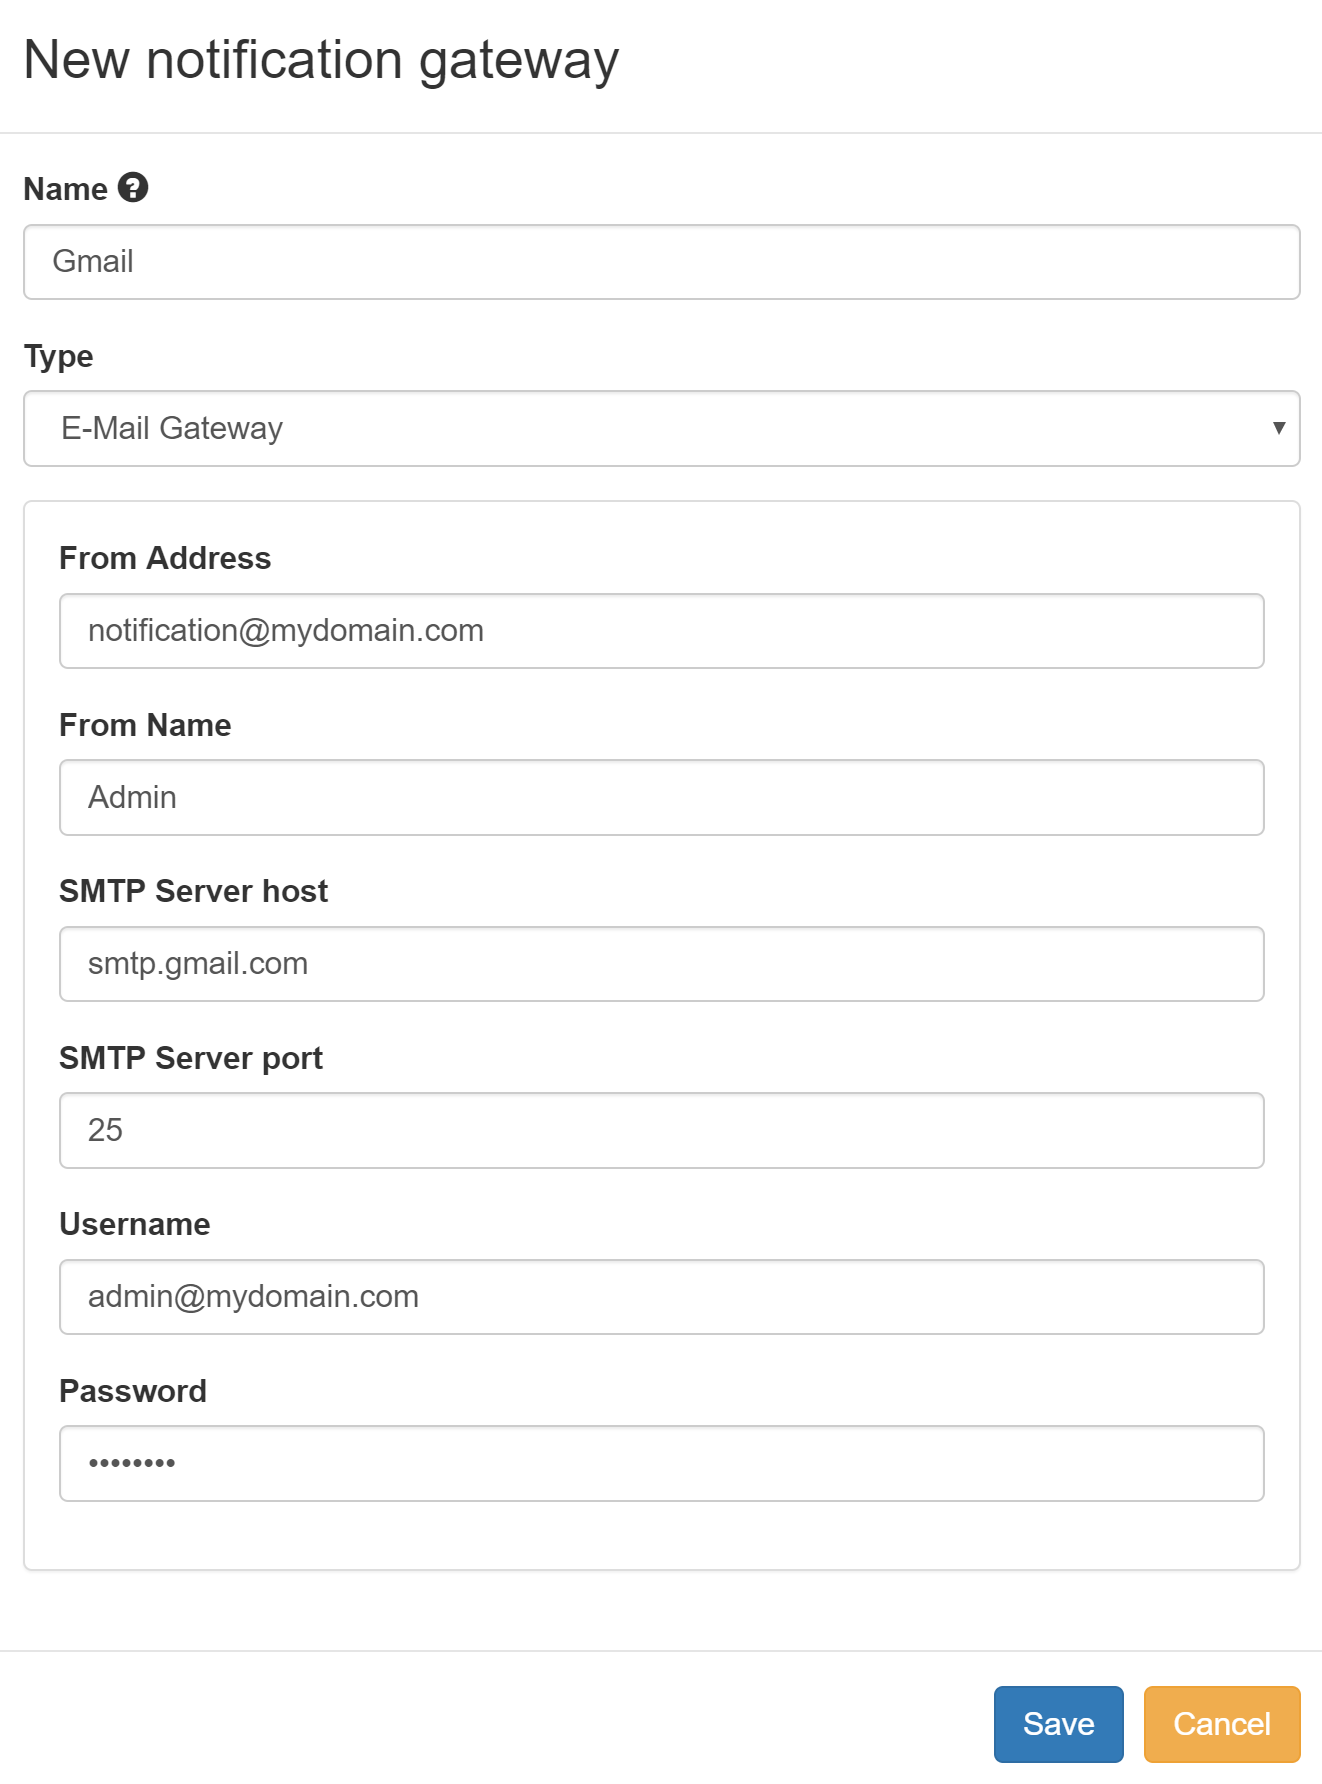Screen dimensions: 1322x1784
Task: Click the help icon next to Name
Action: pos(133,187)
